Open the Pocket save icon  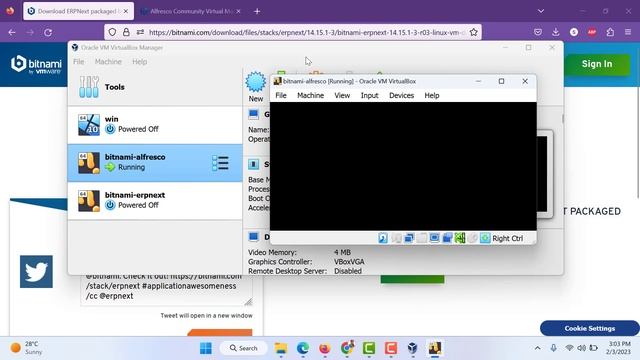(x=538, y=32)
